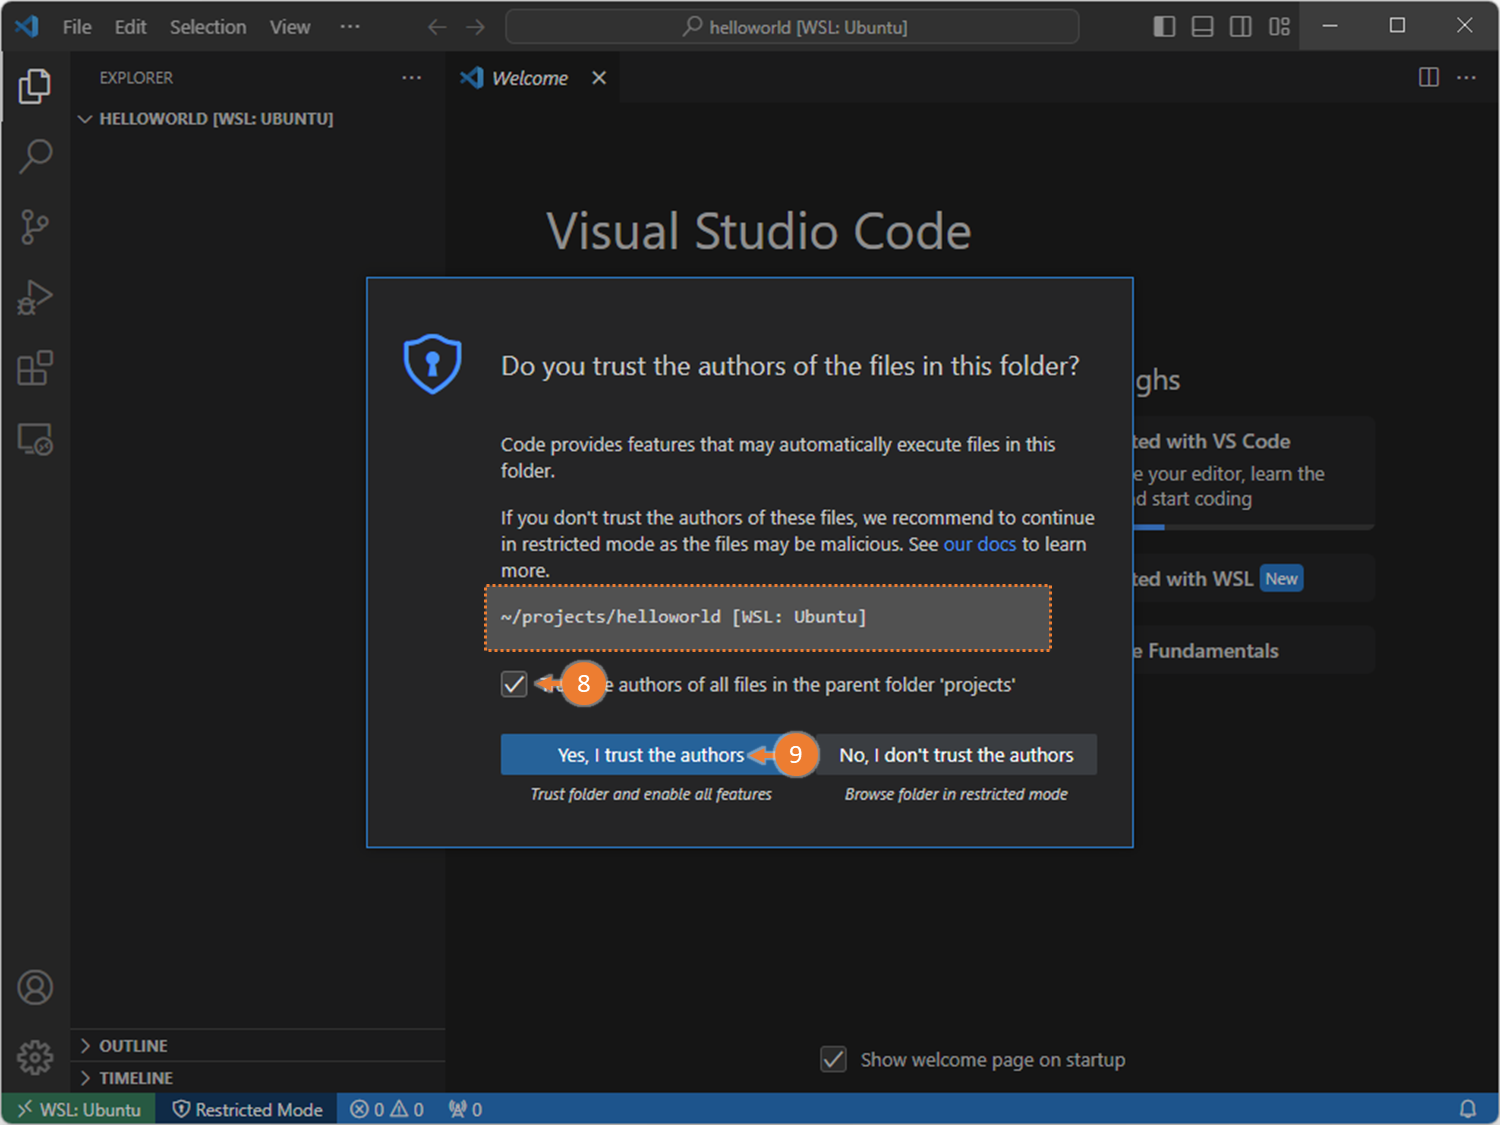Open Explorer Views and More Actions ellipsis

(411, 77)
